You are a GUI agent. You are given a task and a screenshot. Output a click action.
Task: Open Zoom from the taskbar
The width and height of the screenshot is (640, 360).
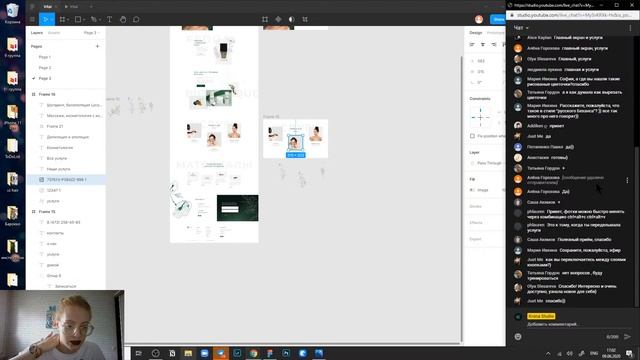204,353
